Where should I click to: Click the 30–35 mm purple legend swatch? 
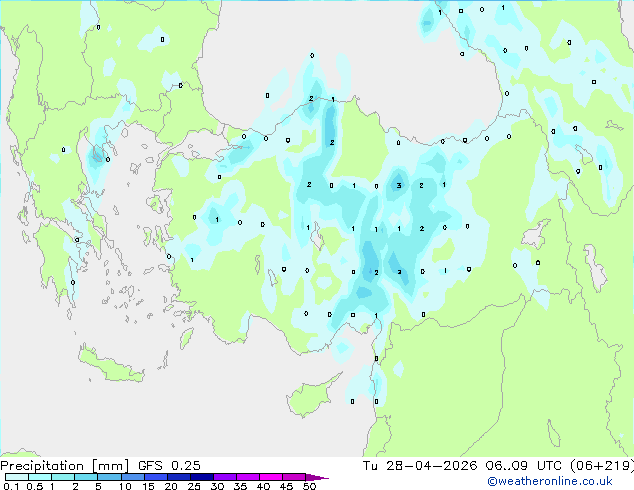coord(225,477)
